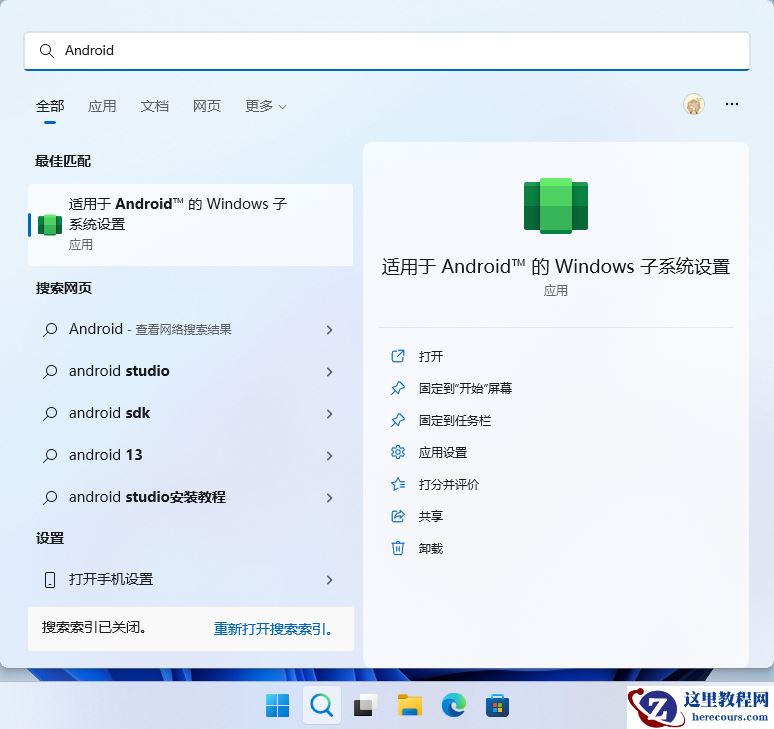The image size is (774, 729).
Task: Expand the chevron next to android 13
Action: 329,456
